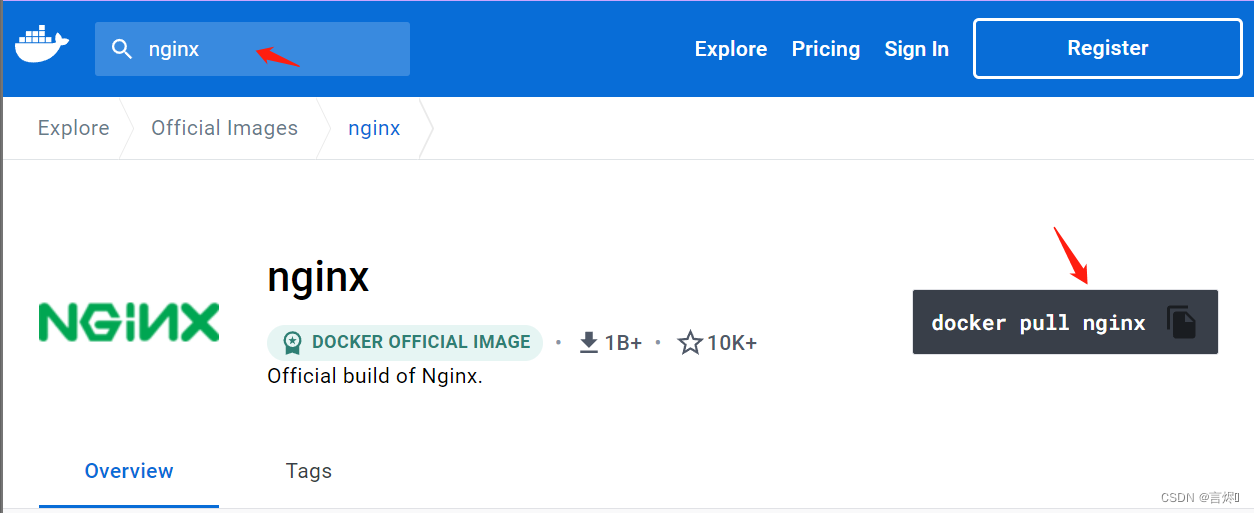Click the downloads icon beside 1B+
Viewport: 1254px width, 513px height.
(589, 343)
